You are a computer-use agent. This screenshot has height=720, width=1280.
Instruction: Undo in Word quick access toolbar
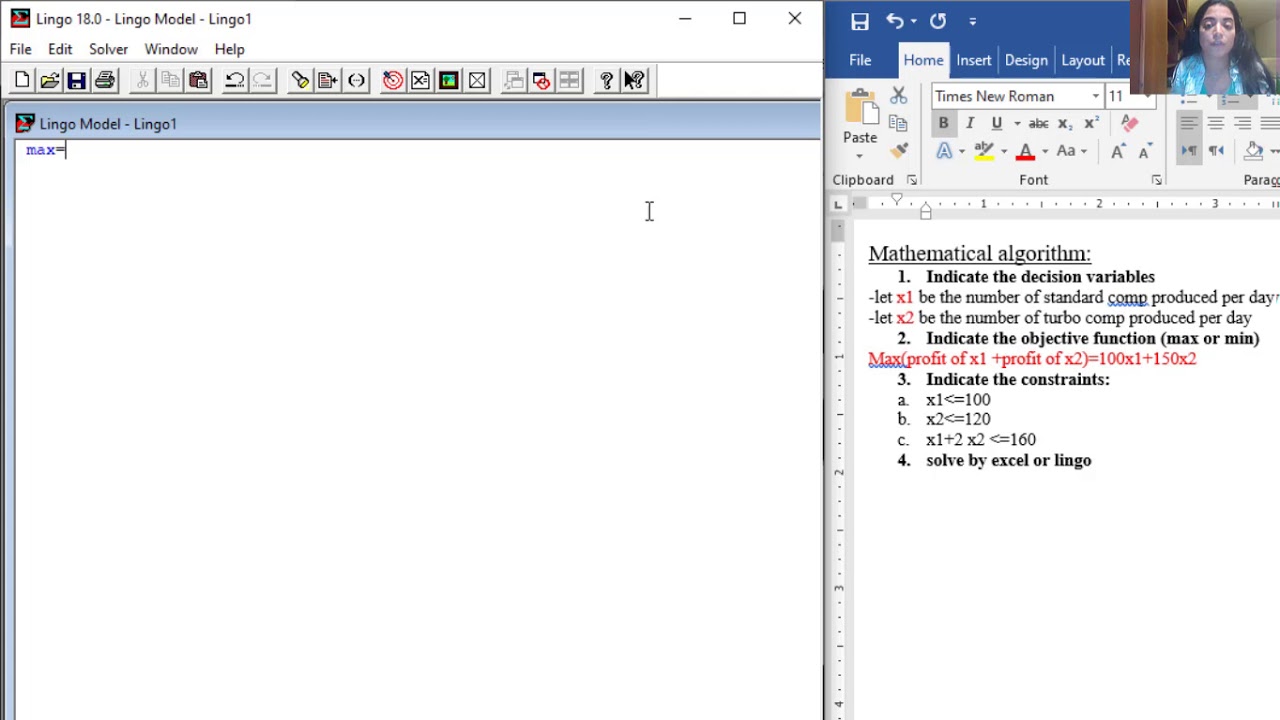pyautogui.click(x=894, y=21)
